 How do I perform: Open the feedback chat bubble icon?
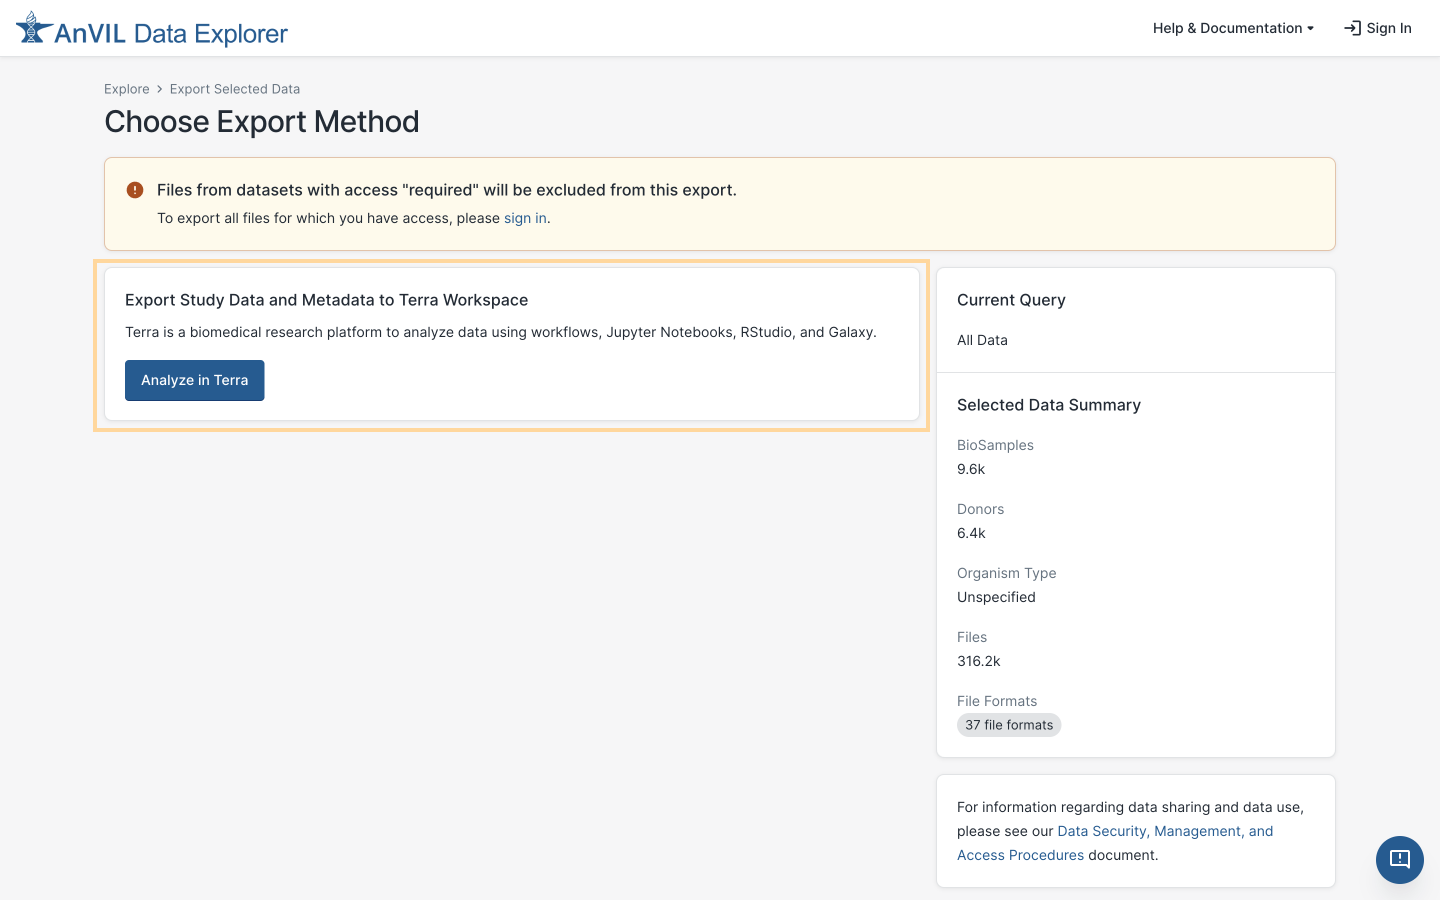coord(1400,860)
